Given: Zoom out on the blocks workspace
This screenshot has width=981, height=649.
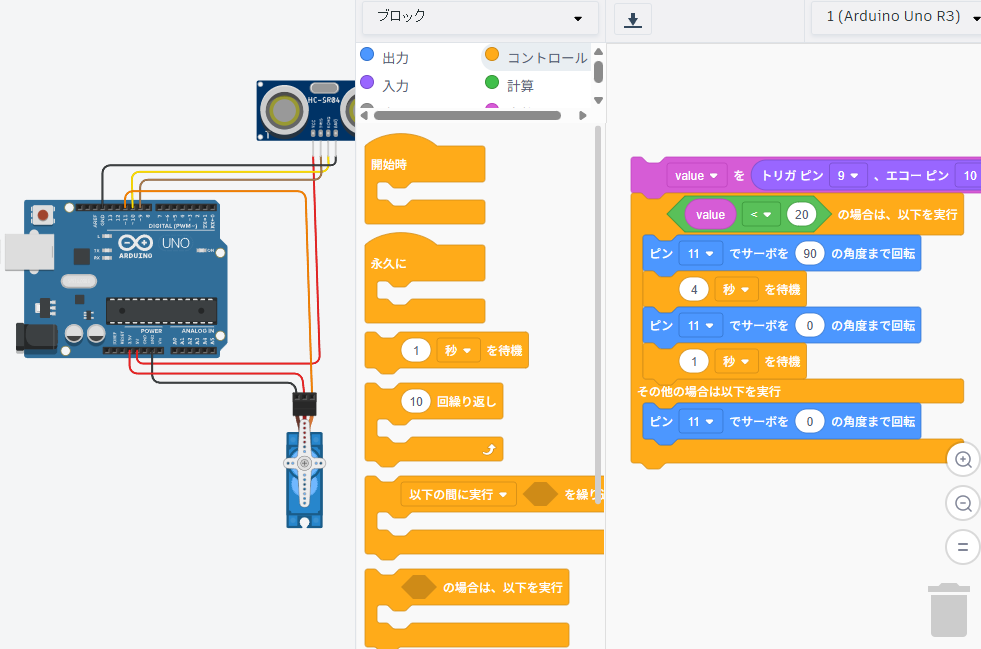Looking at the screenshot, I should click(x=963, y=503).
